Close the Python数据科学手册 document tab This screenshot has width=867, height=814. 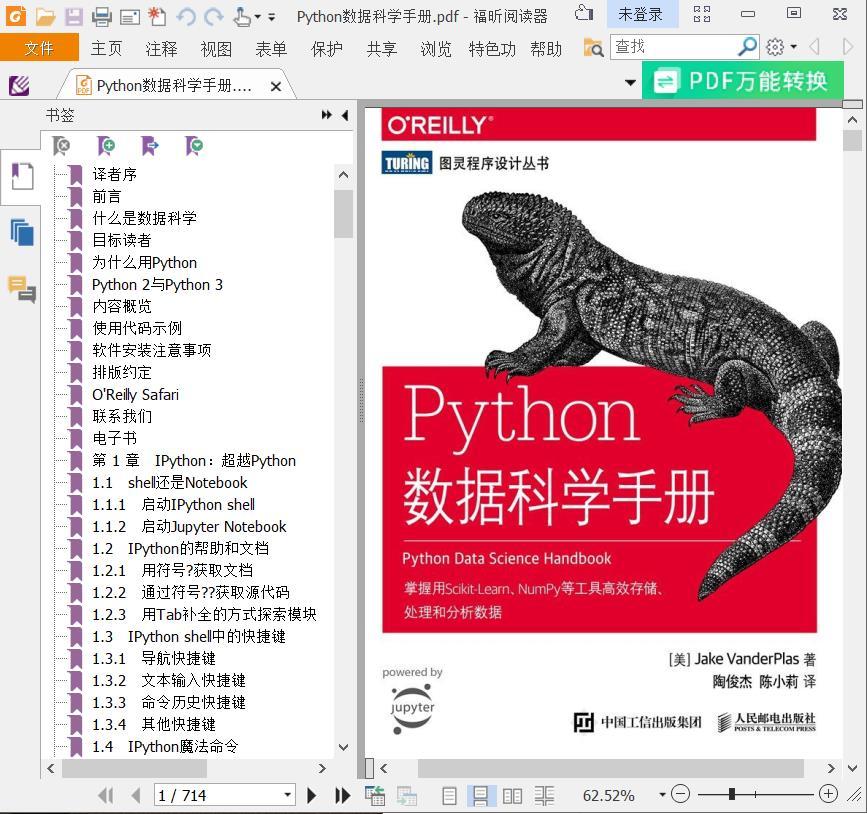(x=276, y=87)
